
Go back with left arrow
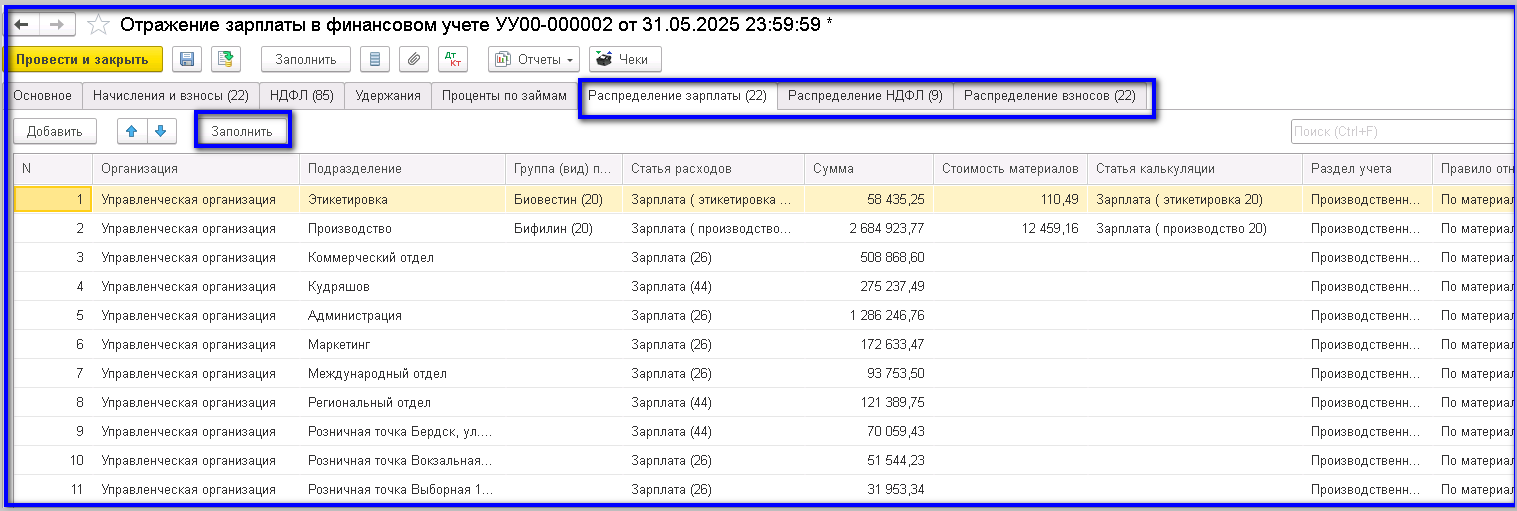23,24
